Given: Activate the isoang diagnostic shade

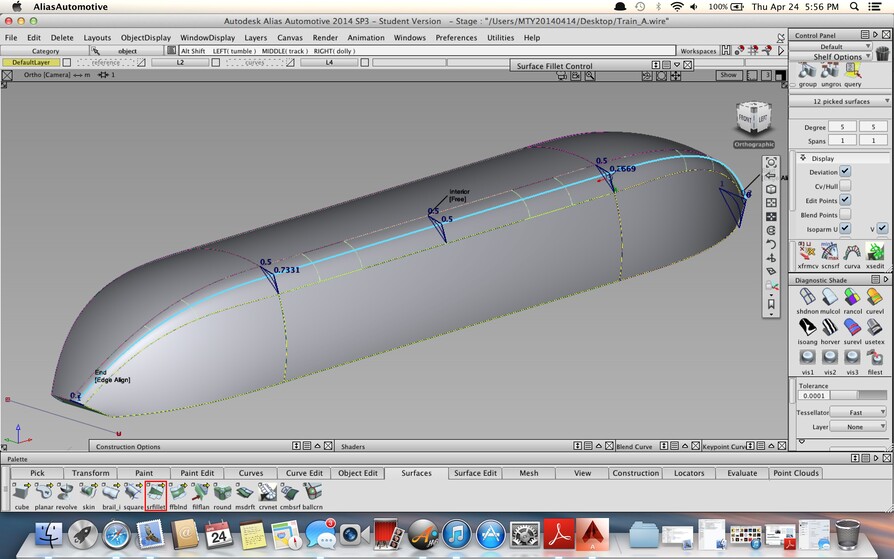Looking at the screenshot, I should (x=807, y=327).
